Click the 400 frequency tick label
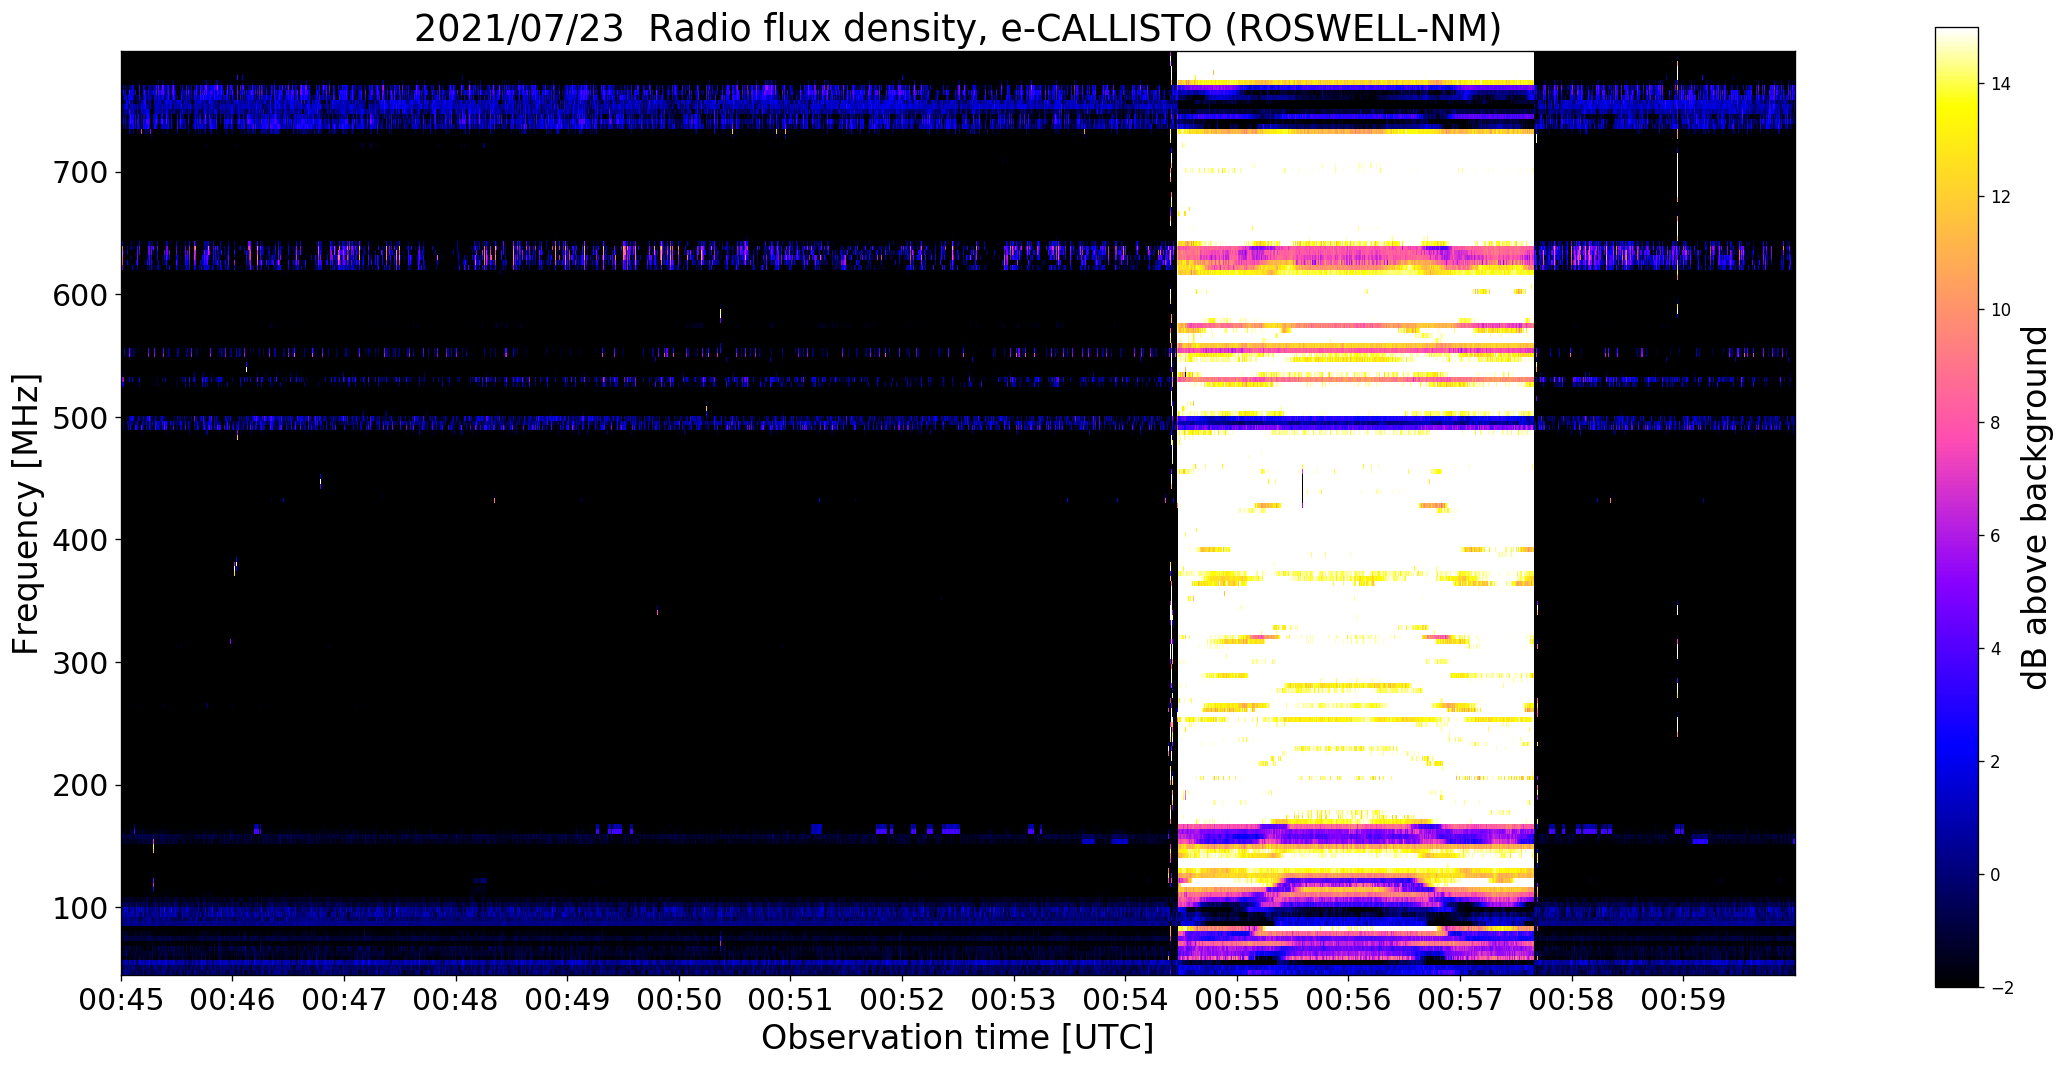2066x1067 pixels. [78, 540]
